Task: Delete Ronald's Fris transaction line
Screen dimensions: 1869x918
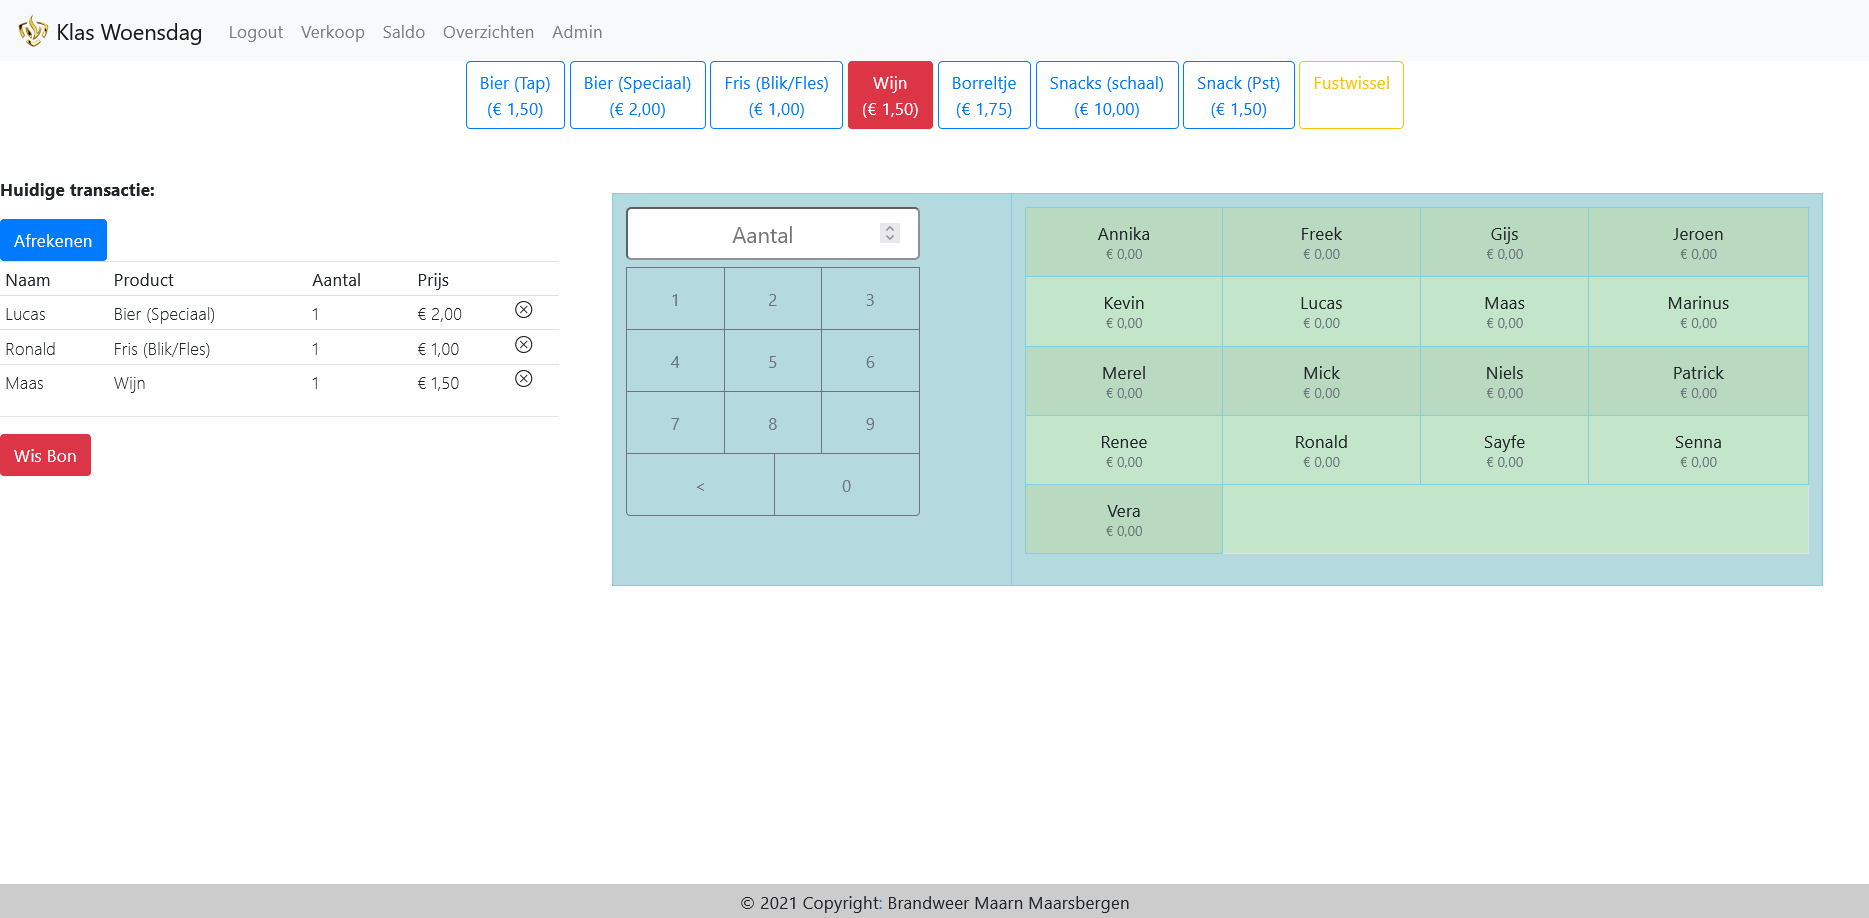Action: point(523,345)
